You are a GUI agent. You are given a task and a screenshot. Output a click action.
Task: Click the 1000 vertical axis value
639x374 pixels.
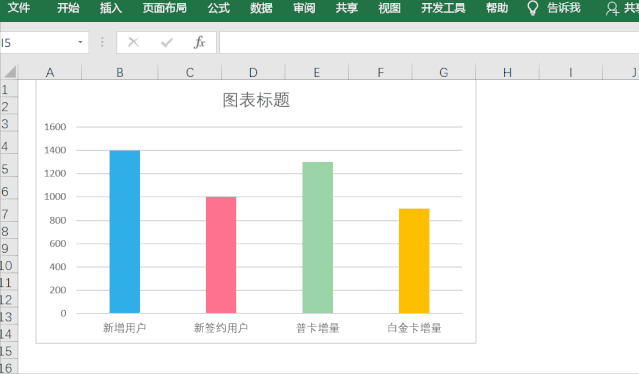tap(55, 196)
